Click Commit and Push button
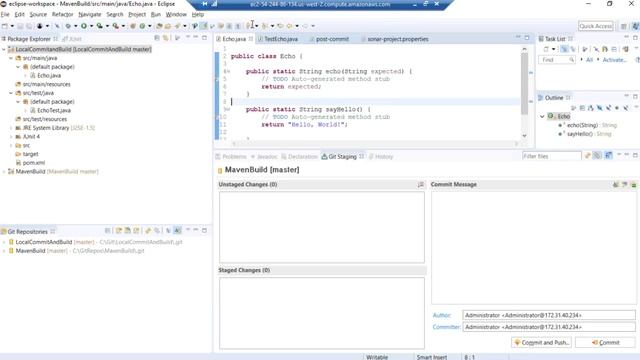The image size is (640, 360). click(x=541, y=342)
